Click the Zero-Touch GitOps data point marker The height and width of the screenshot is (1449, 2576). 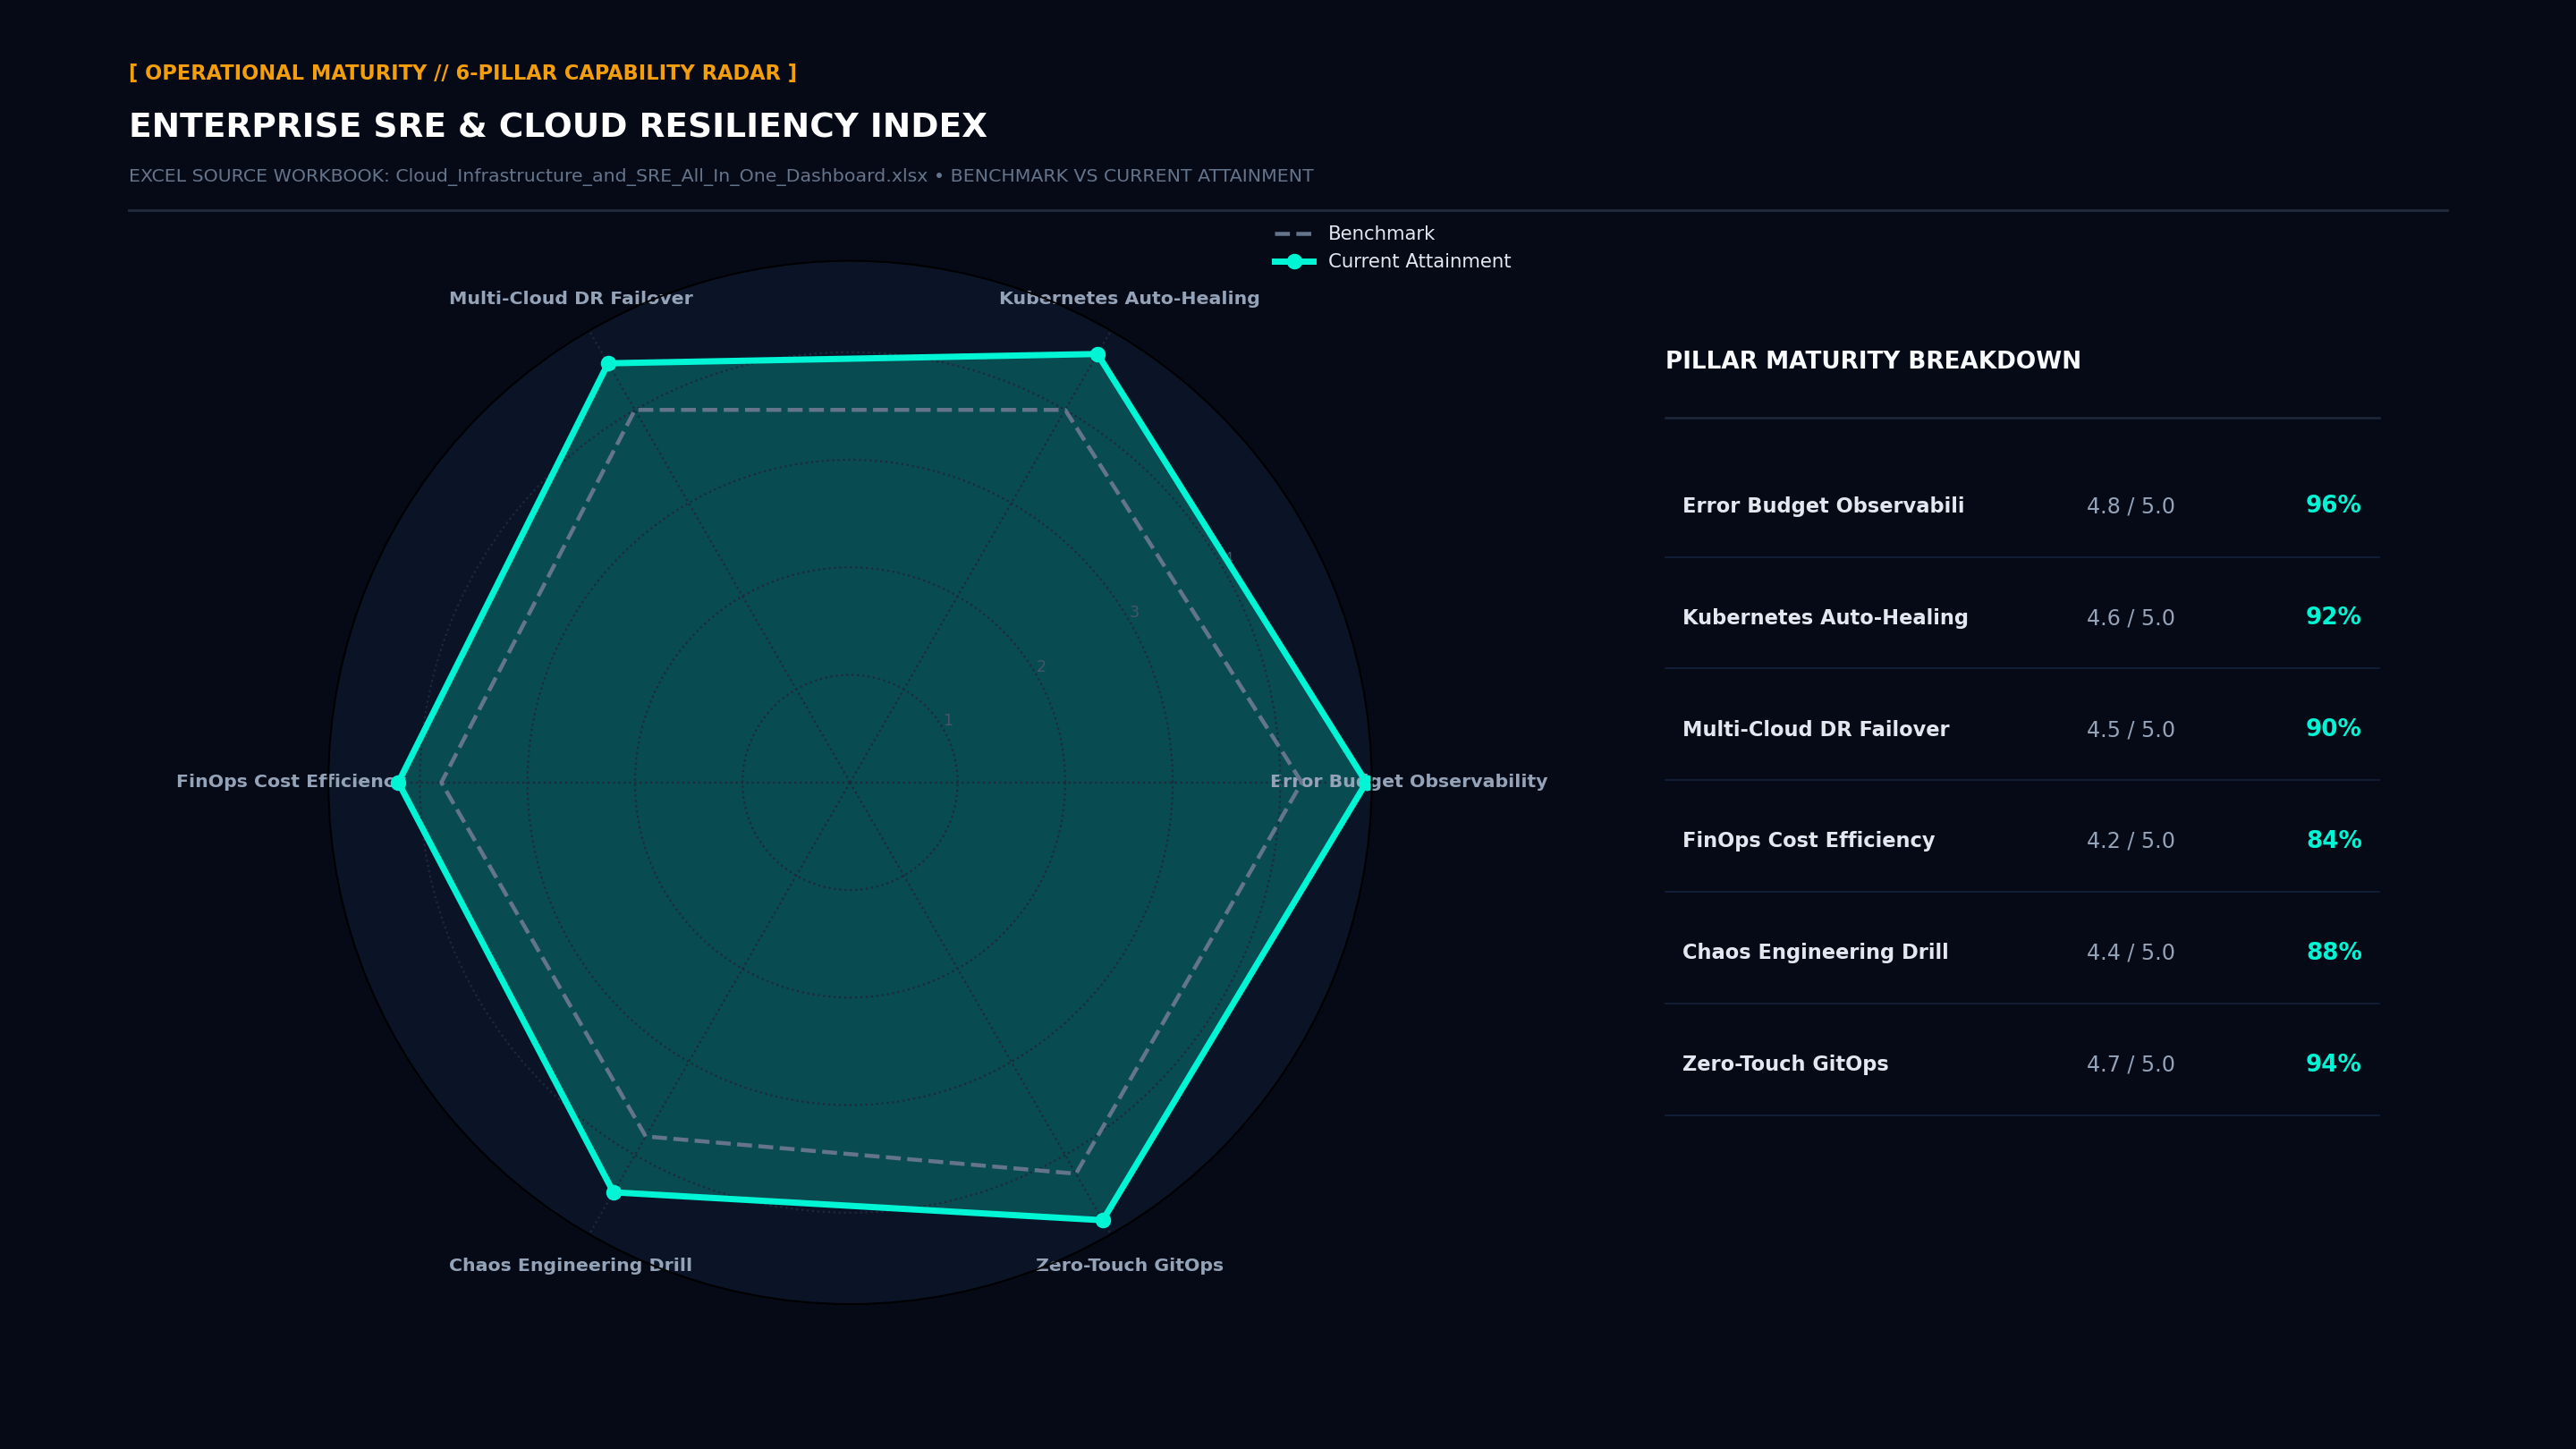pyautogui.click(x=1103, y=1220)
